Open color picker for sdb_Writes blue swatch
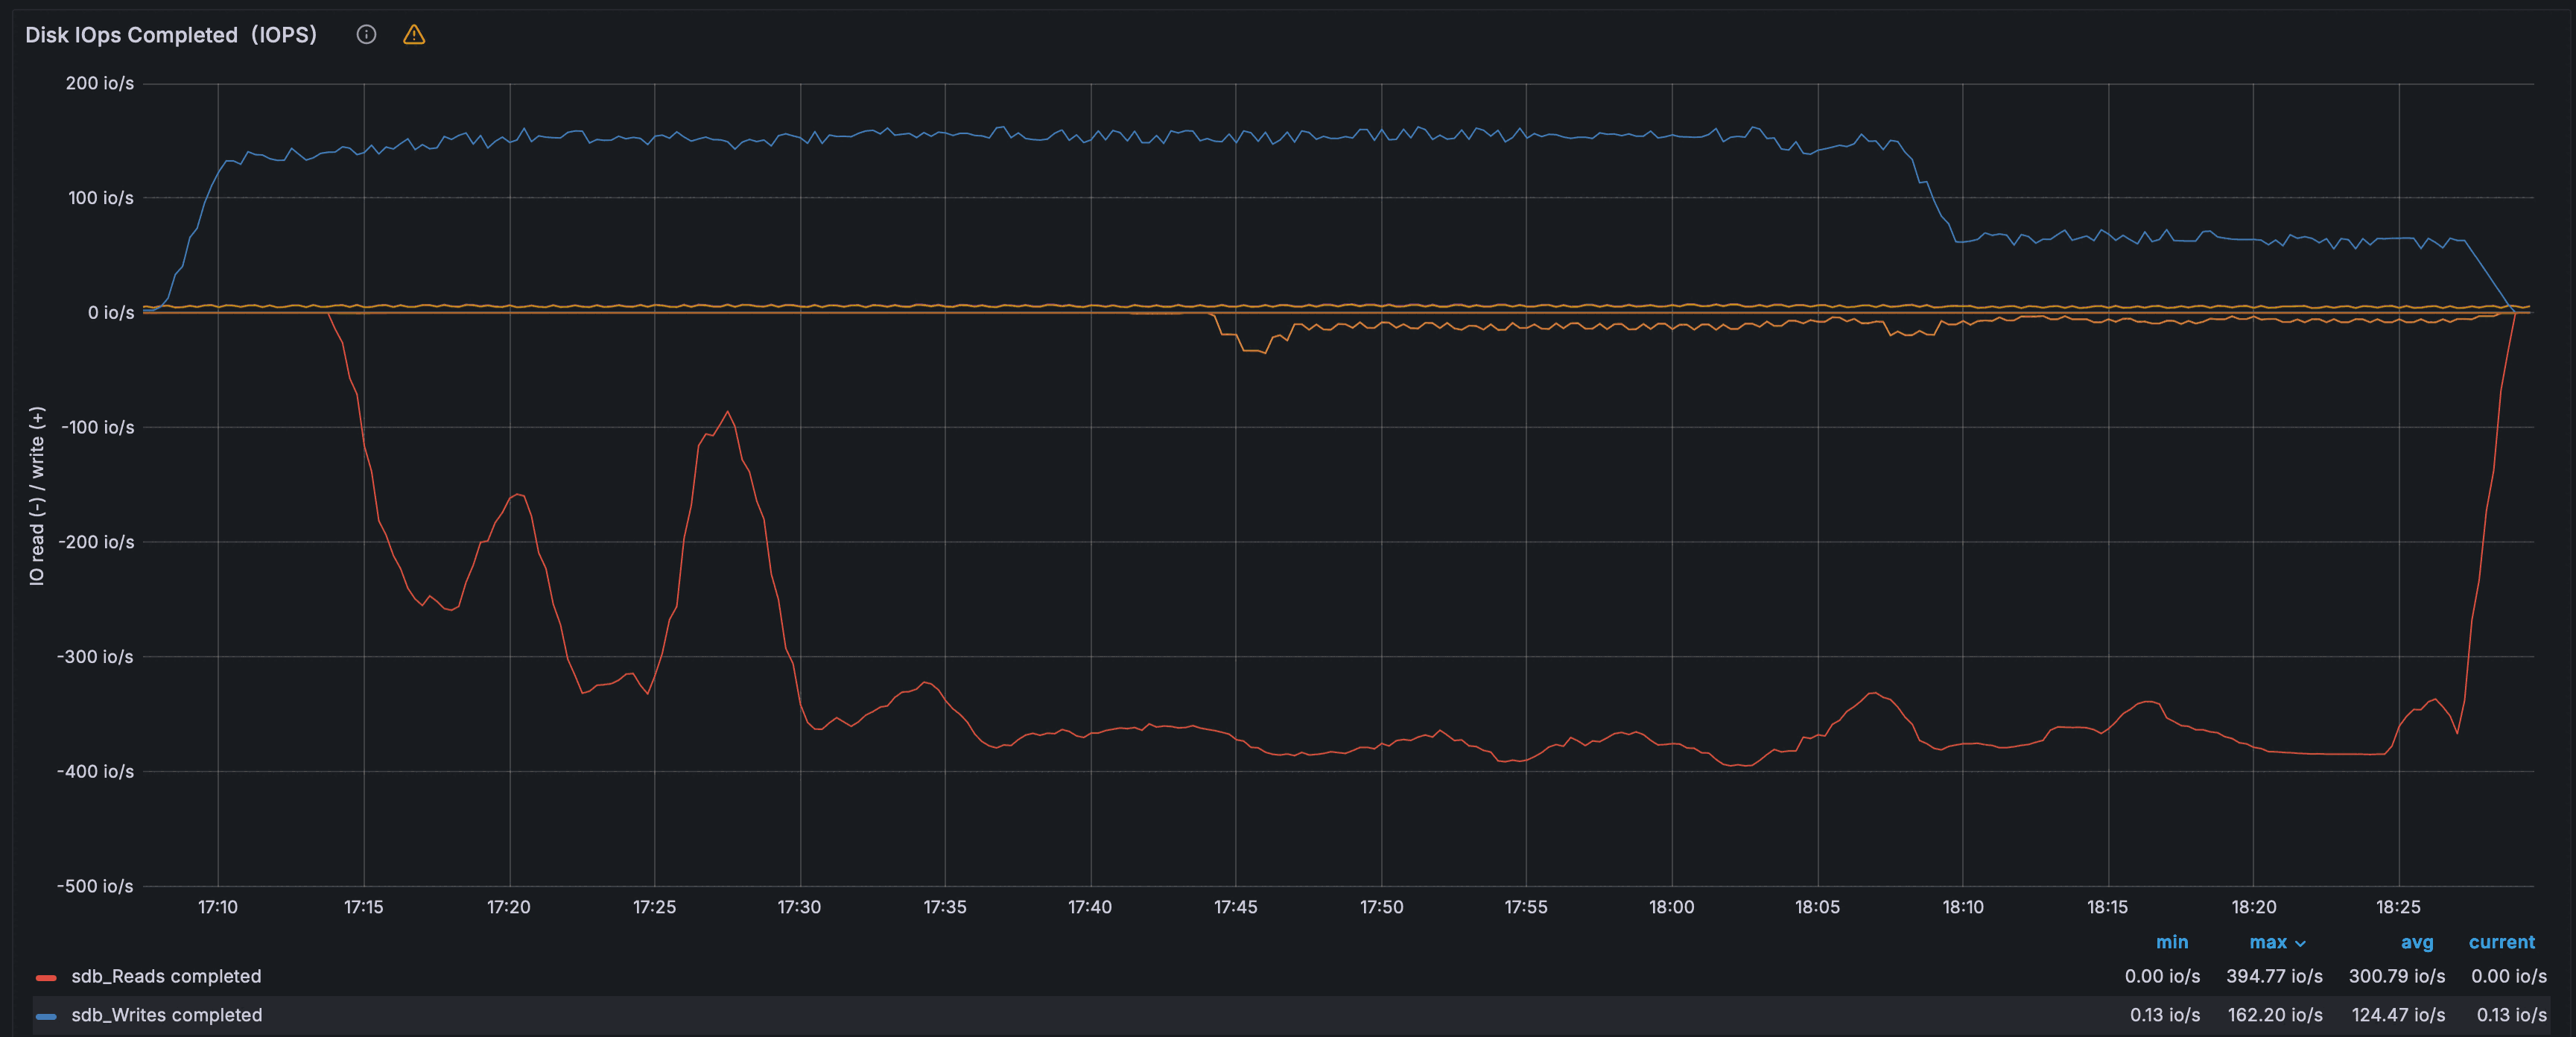This screenshot has height=1037, width=2576. tap(46, 1016)
